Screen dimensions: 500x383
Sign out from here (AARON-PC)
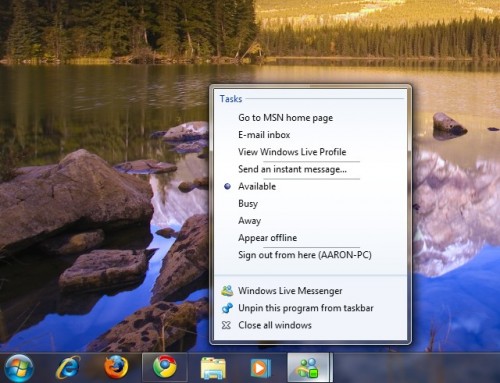pyautogui.click(x=305, y=255)
